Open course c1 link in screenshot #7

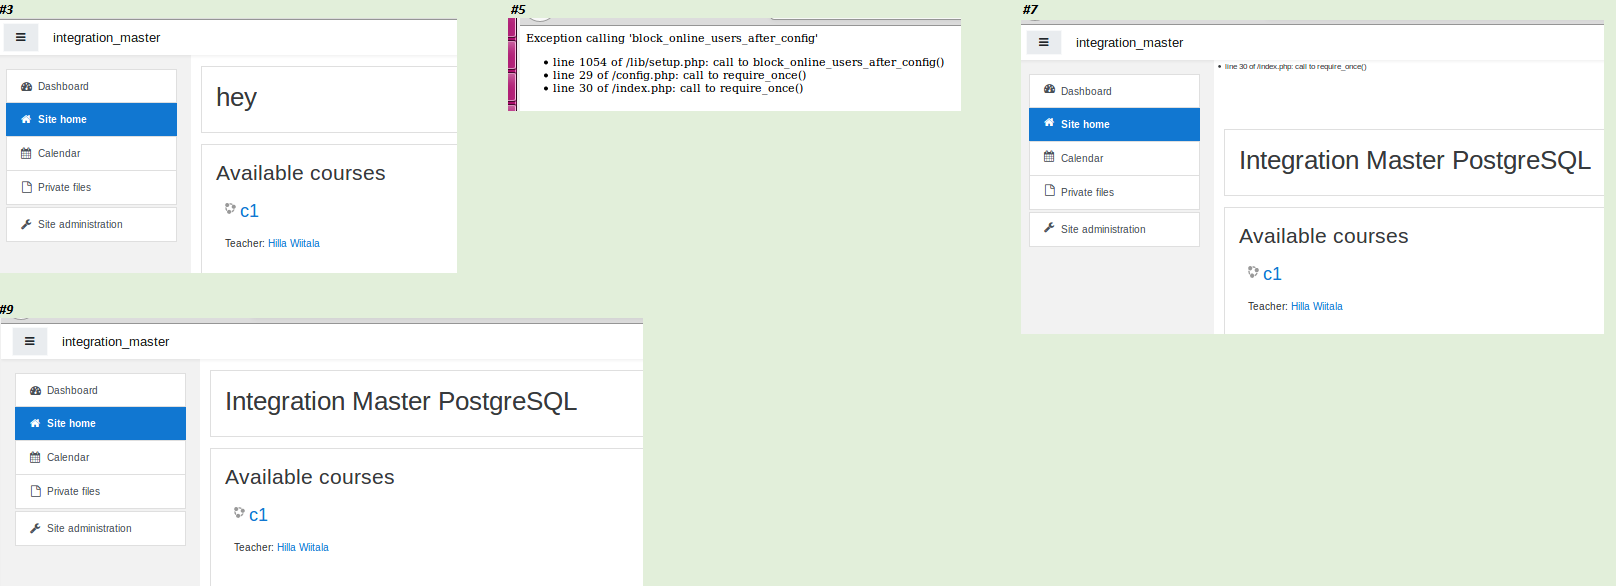pyautogui.click(x=1272, y=274)
